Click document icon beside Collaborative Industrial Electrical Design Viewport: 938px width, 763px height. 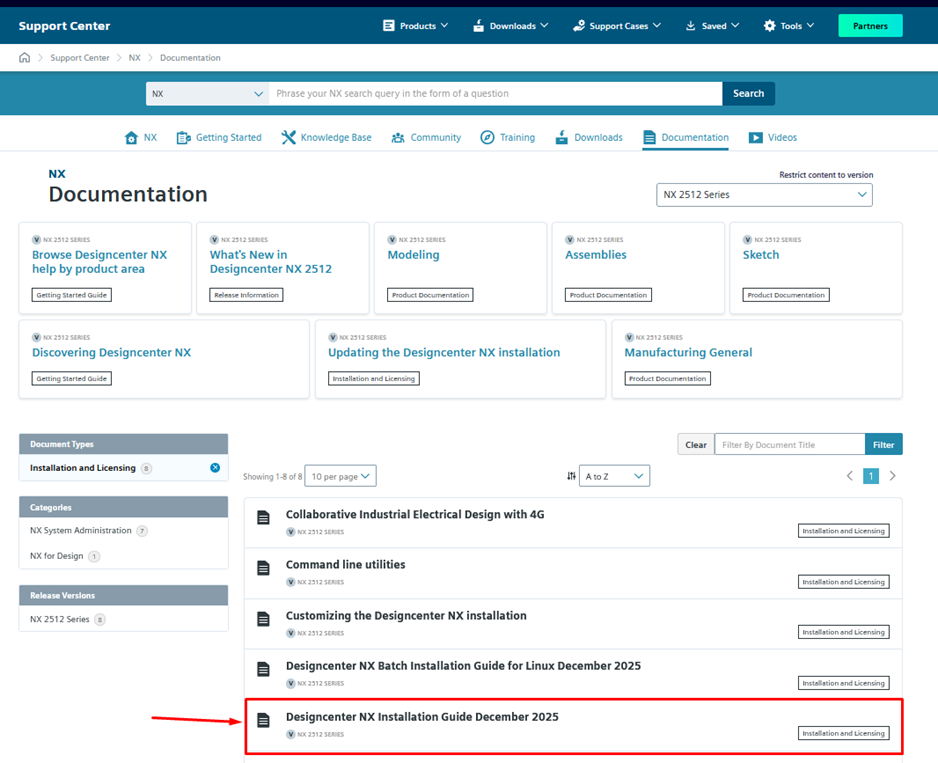[264, 518]
